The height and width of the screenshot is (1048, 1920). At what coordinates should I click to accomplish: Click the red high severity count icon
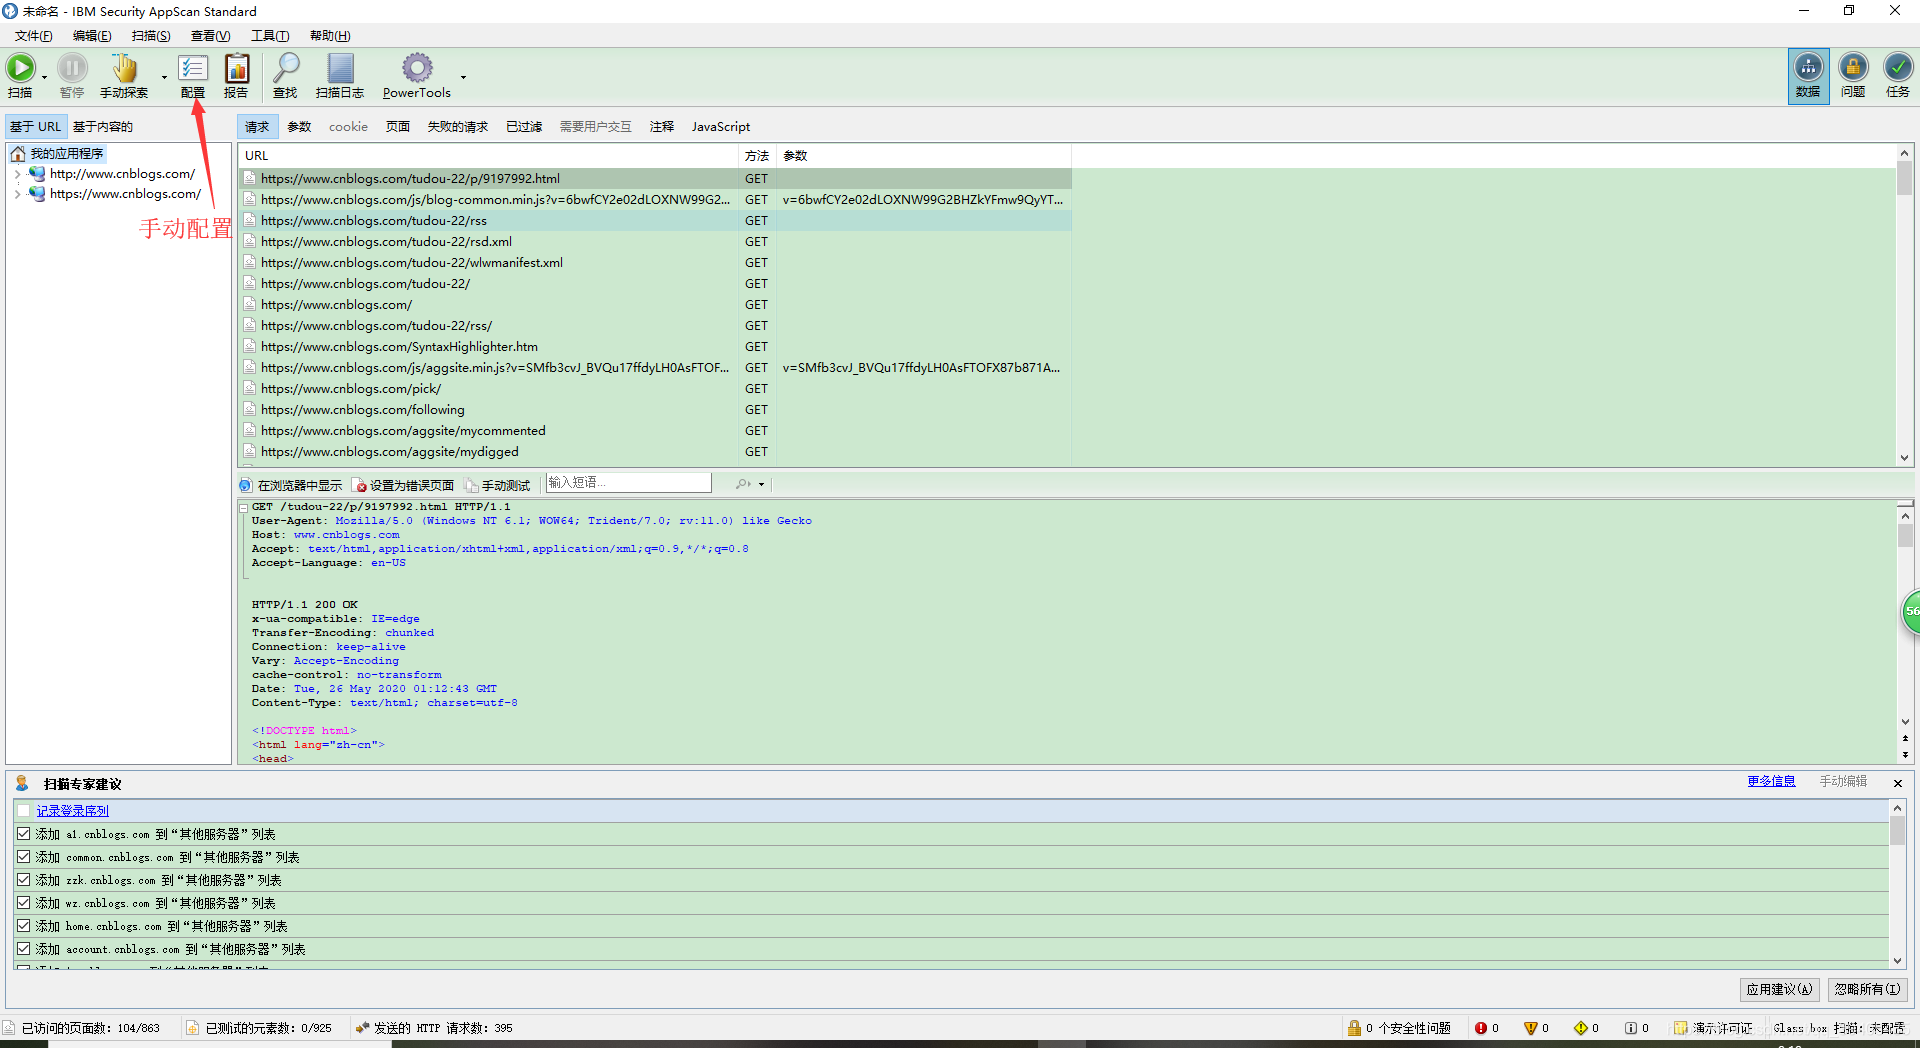coord(1481,1028)
